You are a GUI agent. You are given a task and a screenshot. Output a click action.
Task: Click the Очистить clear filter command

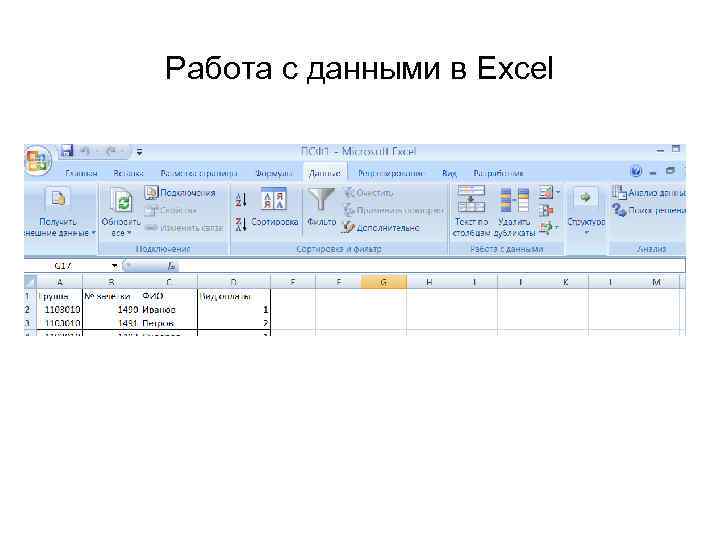coord(369,193)
